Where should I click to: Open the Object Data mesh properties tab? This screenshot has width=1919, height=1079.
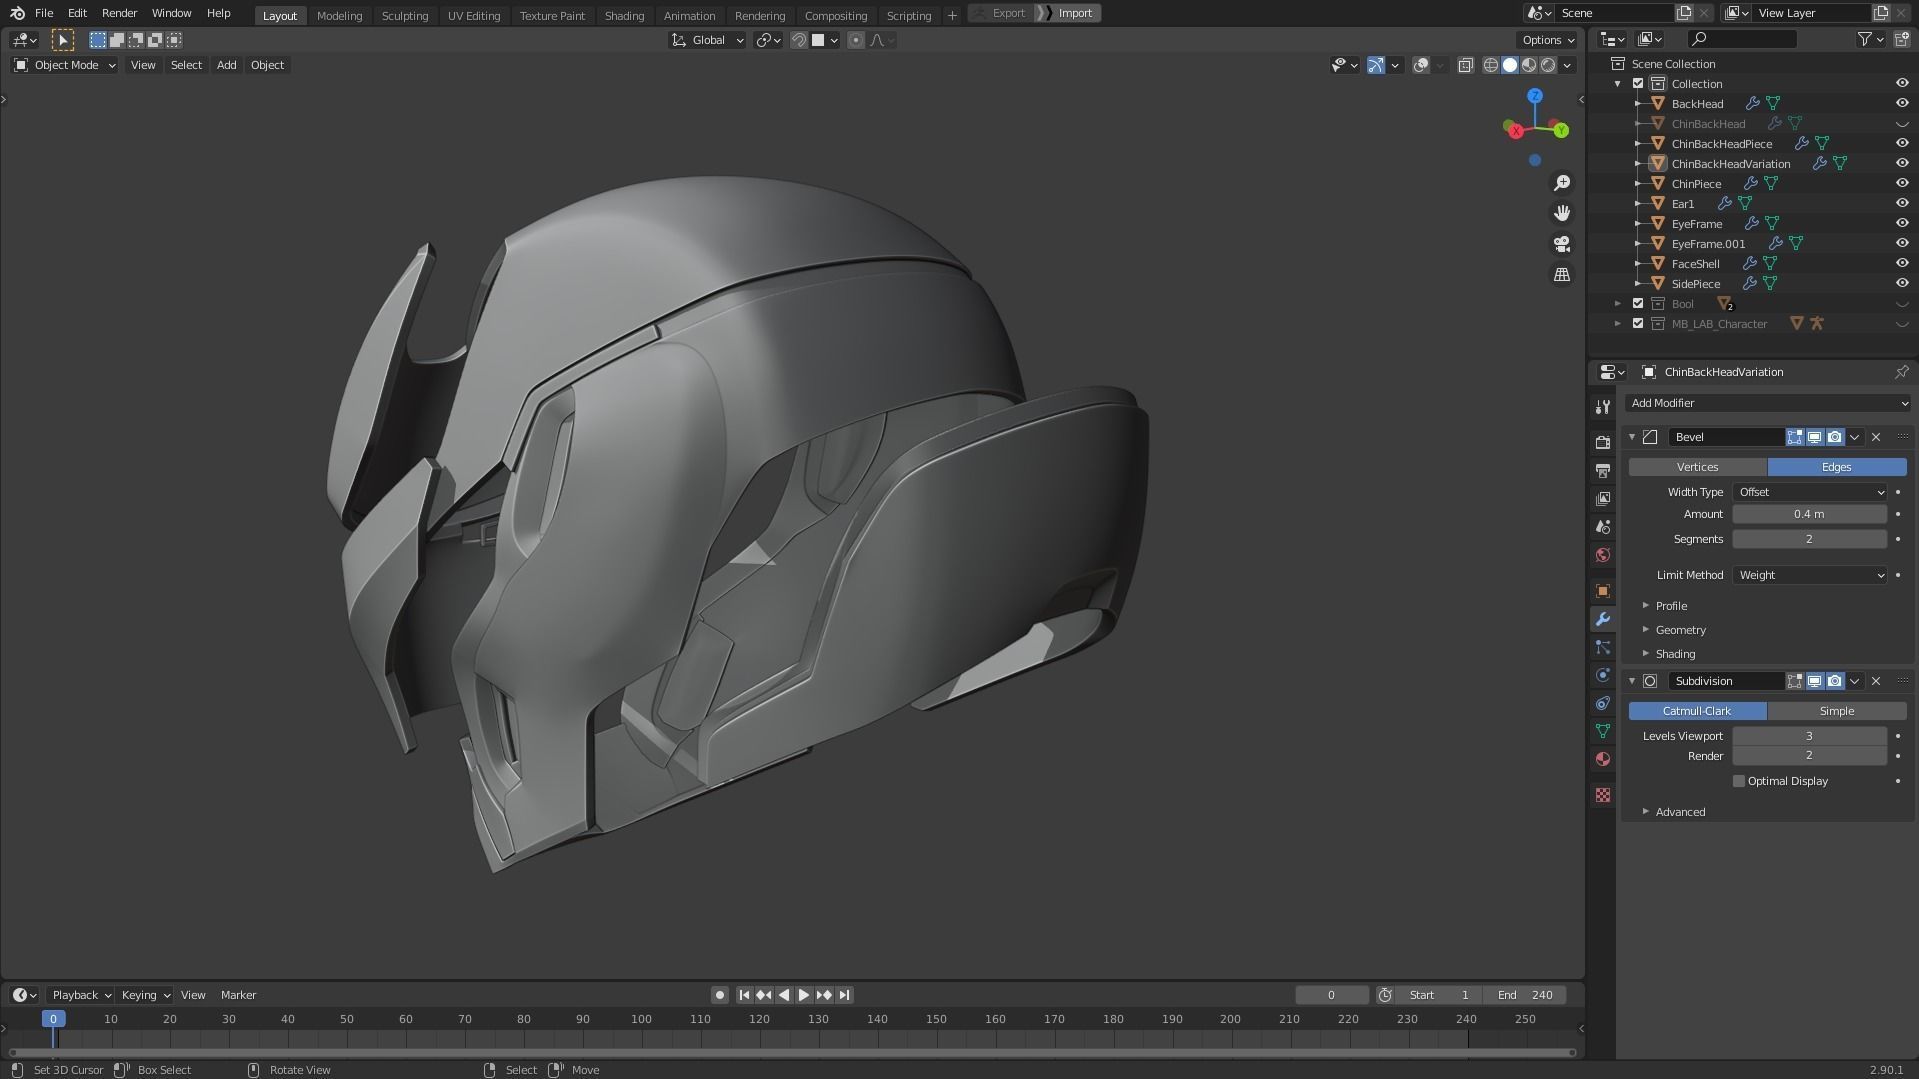point(1603,731)
